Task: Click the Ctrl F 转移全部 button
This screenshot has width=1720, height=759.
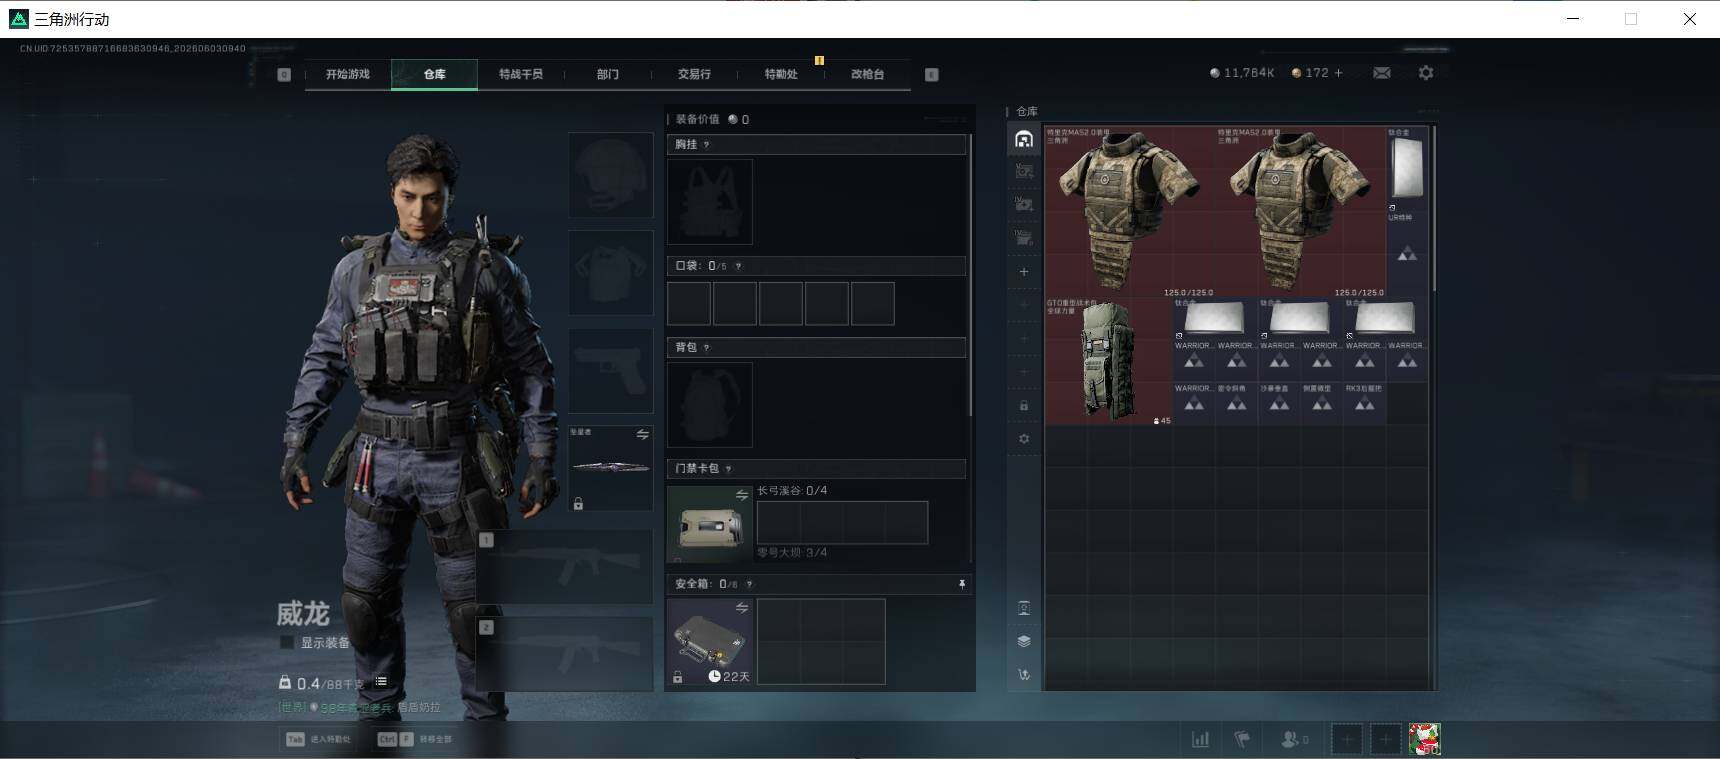Action: (415, 739)
